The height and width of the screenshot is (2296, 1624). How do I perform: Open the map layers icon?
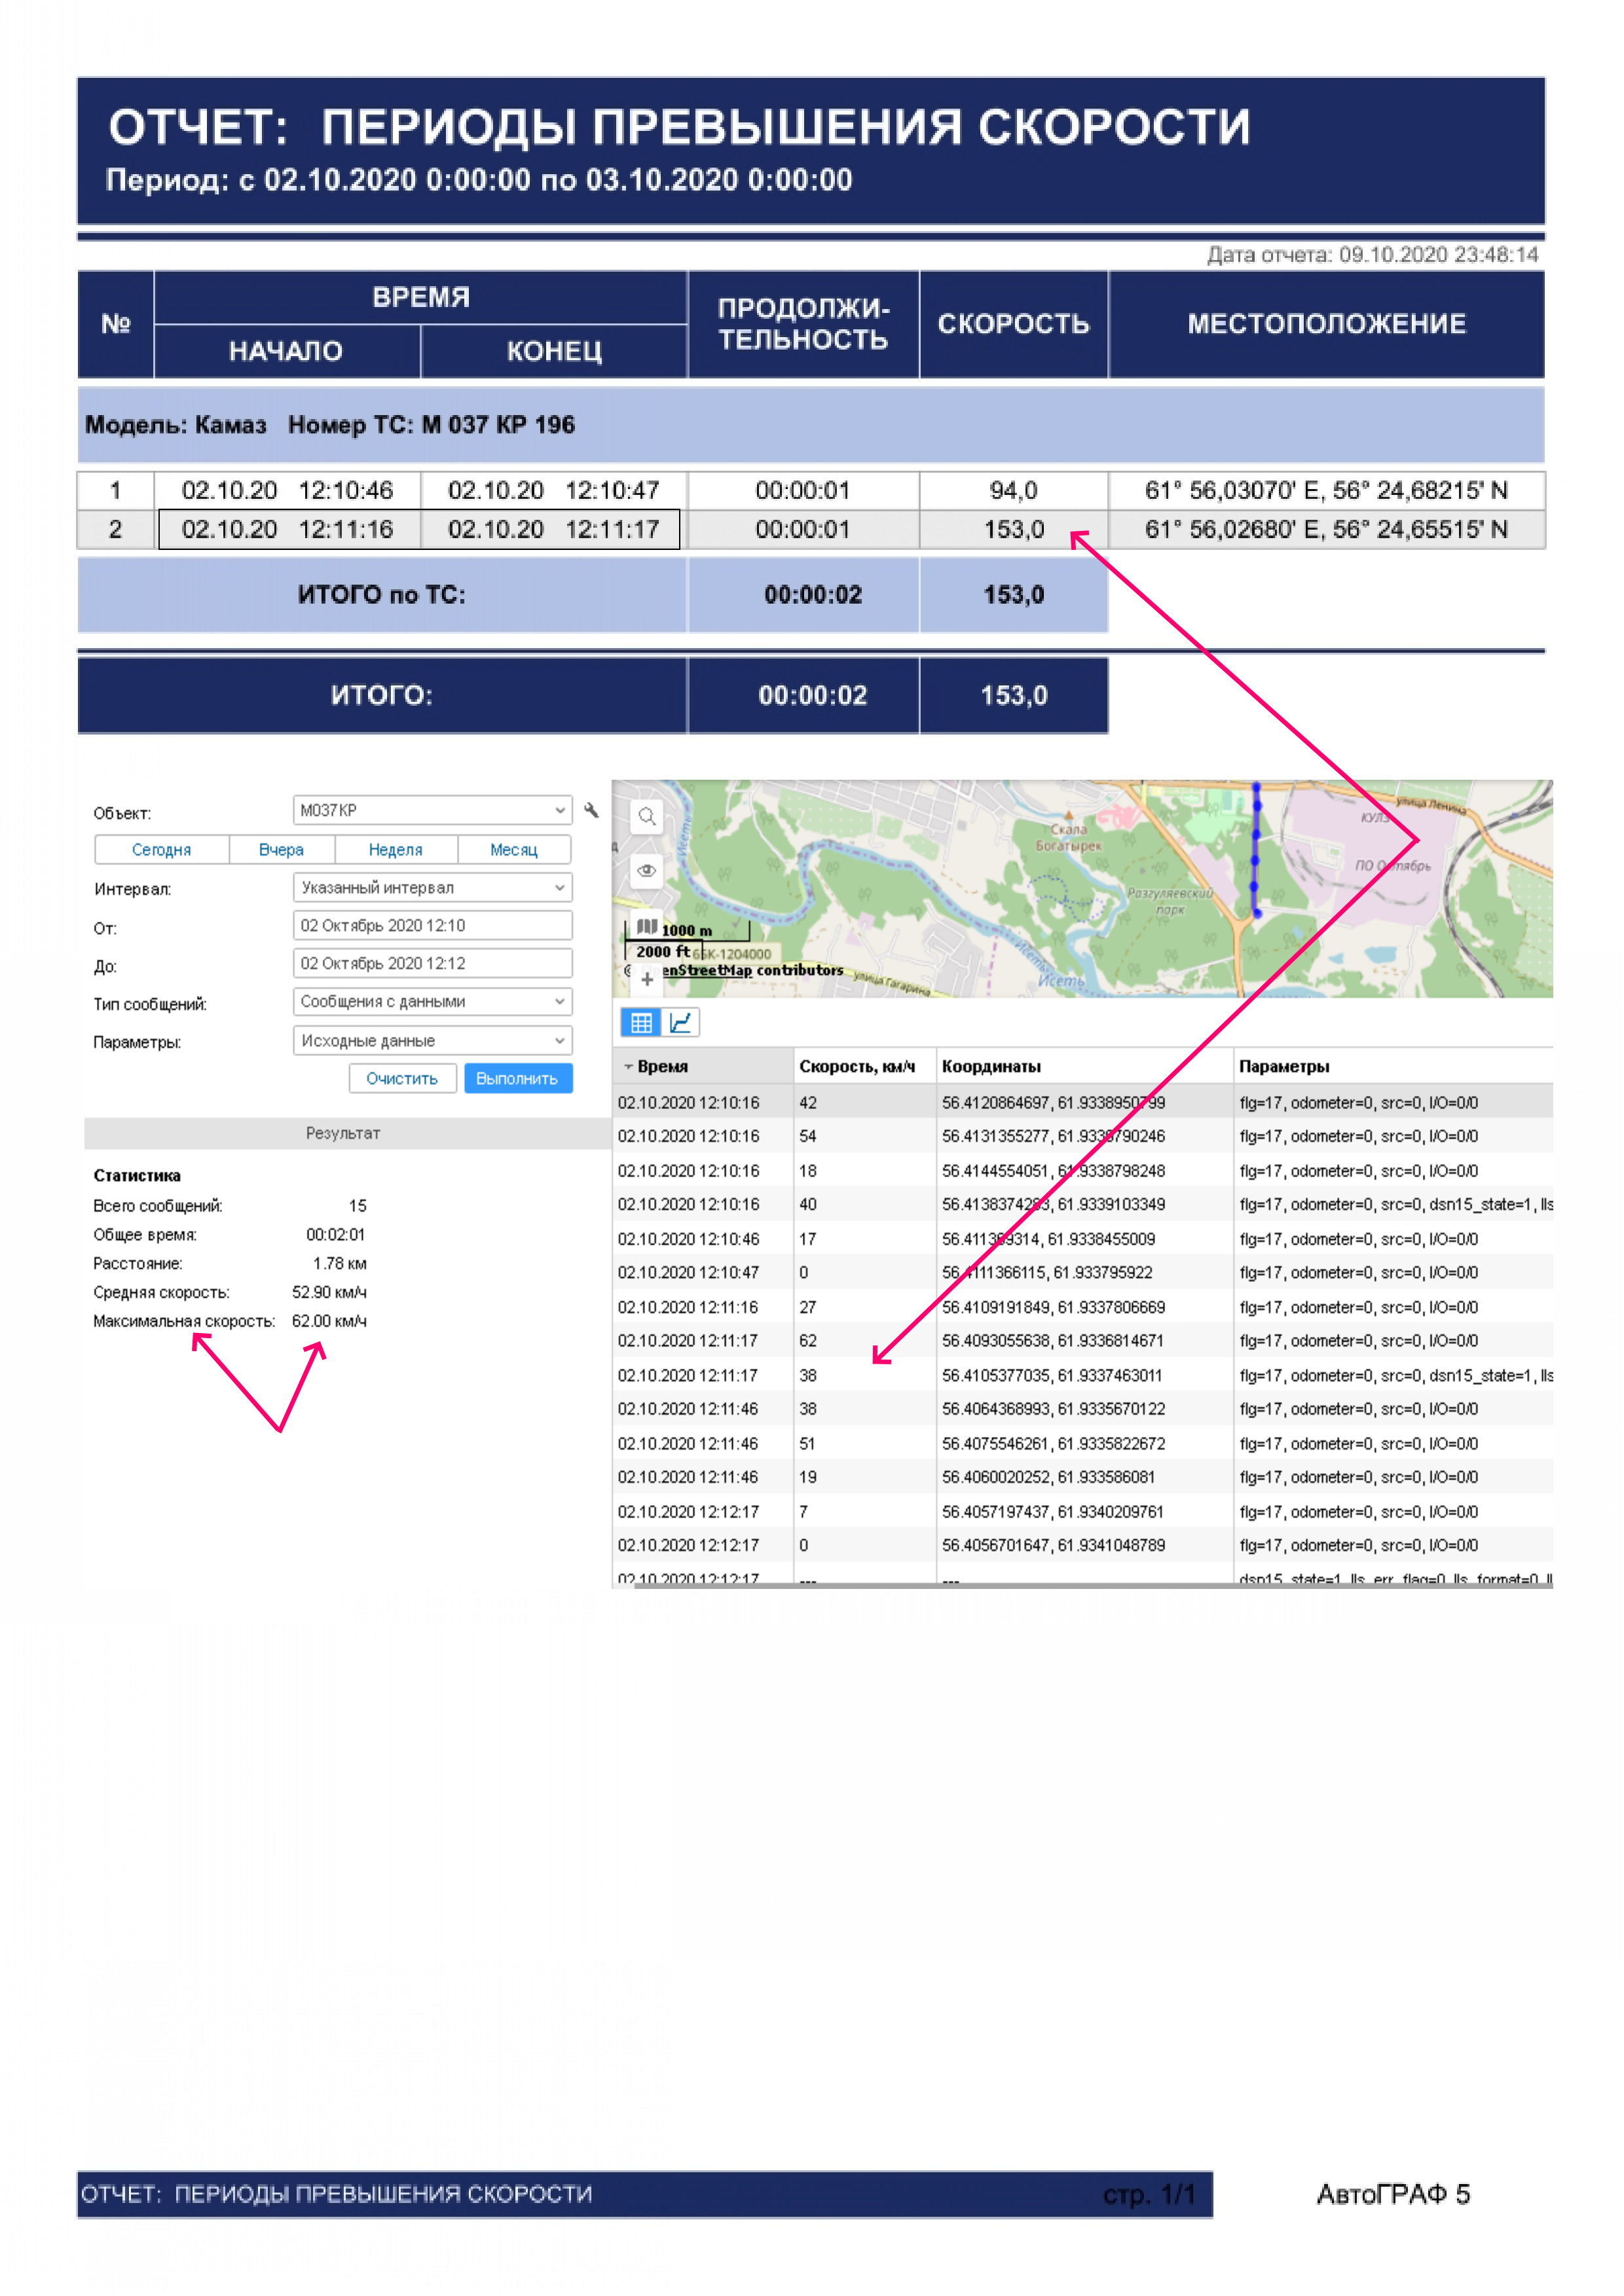pyautogui.click(x=647, y=926)
